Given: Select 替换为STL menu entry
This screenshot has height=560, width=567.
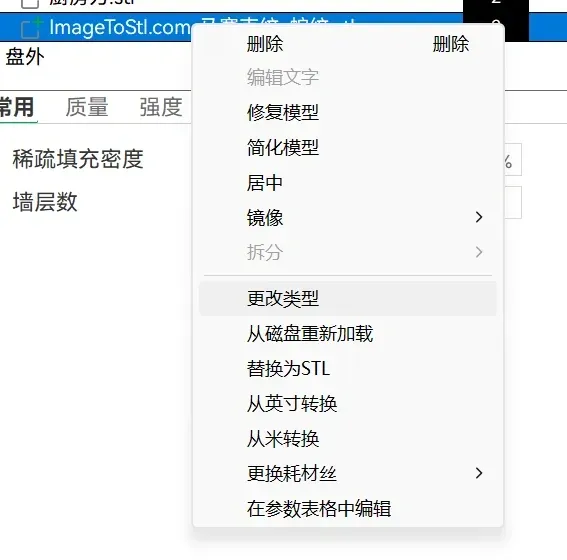Looking at the screenshot, I should tap(348, 368).
